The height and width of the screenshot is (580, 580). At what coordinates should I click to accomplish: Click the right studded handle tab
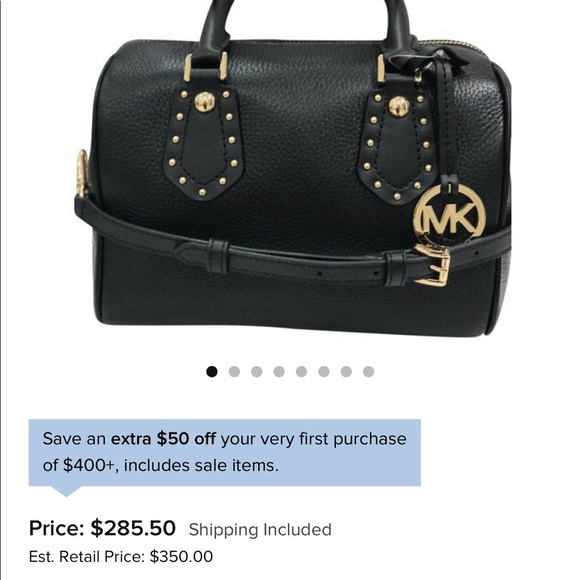397,147
